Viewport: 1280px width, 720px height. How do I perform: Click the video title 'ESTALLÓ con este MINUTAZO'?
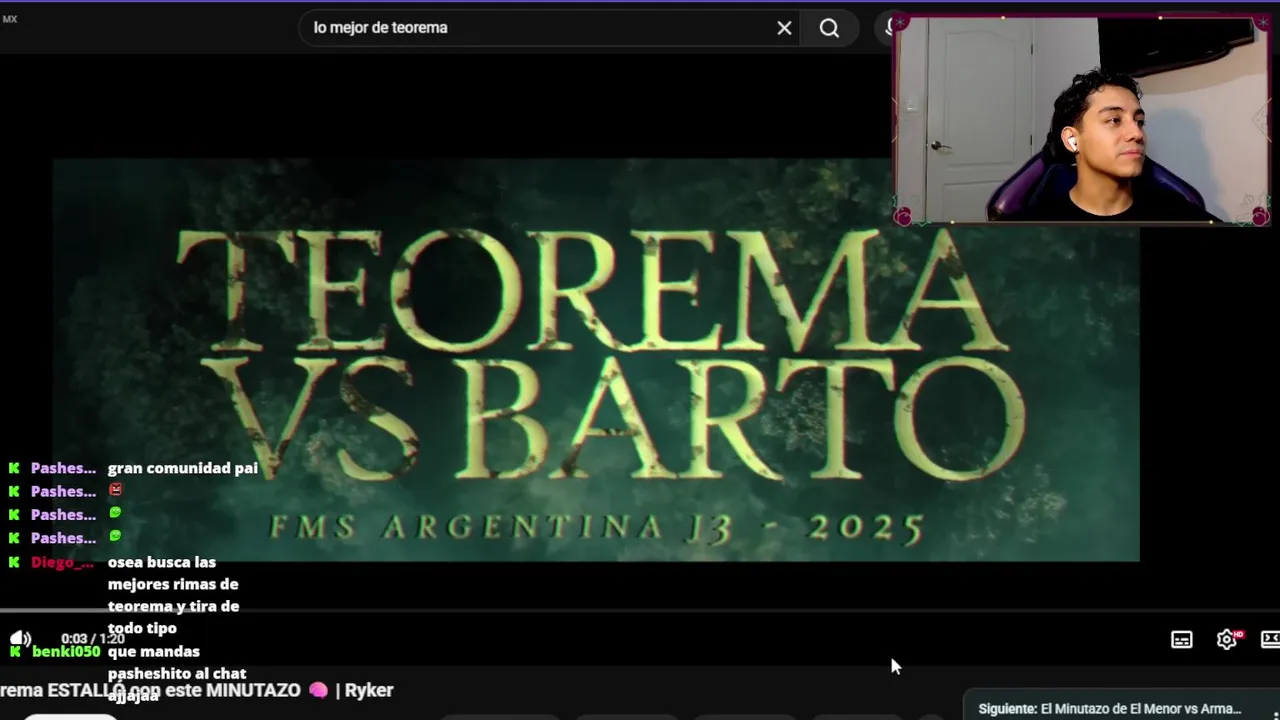[x=174, y=690]
